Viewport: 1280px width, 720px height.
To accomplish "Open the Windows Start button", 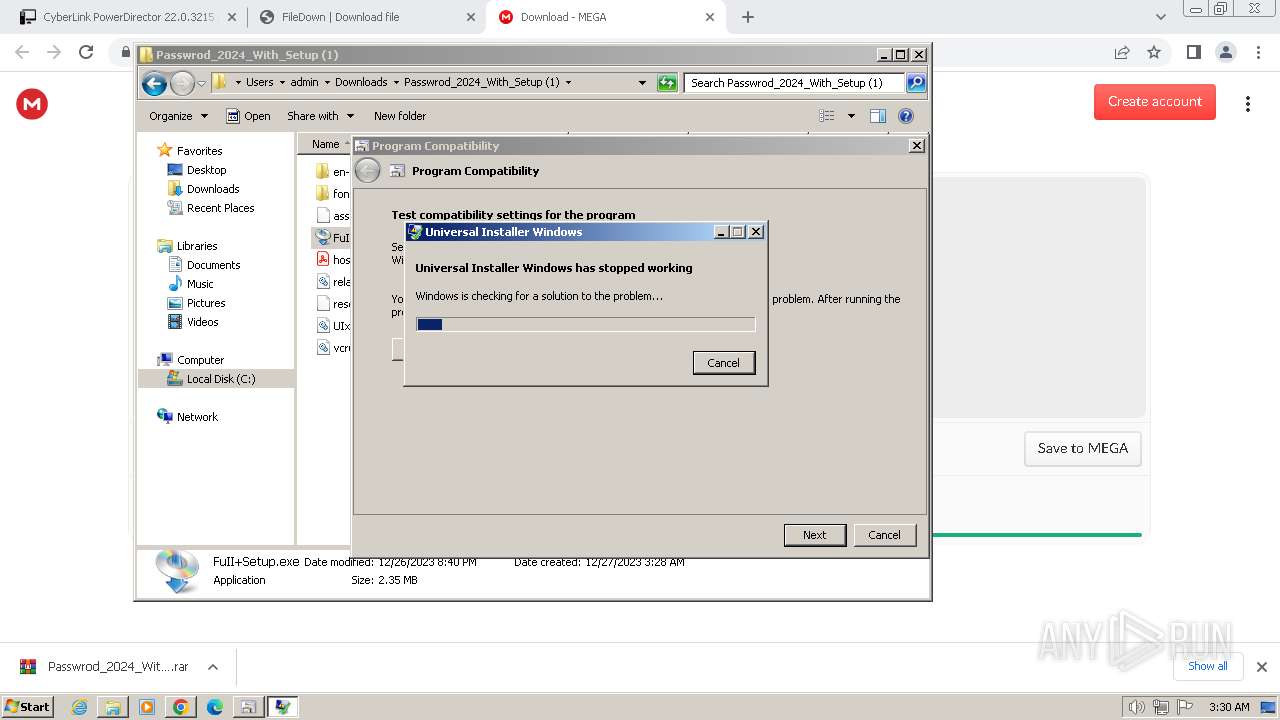I will (27, 707).
